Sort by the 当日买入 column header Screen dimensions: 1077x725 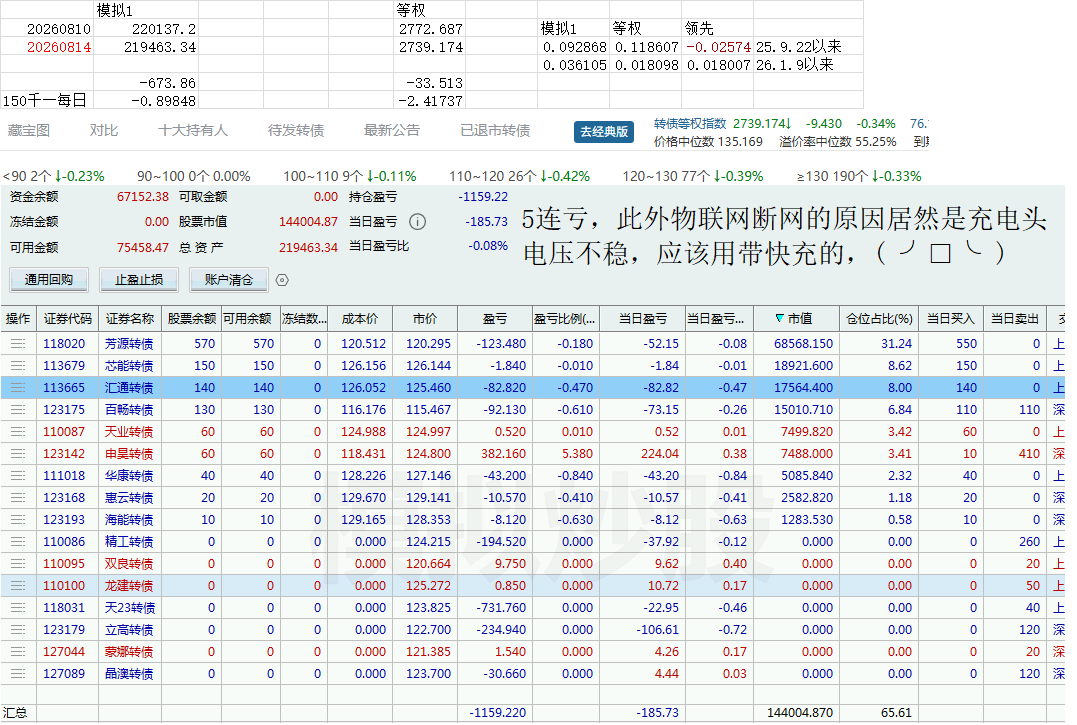coord(951,319)
